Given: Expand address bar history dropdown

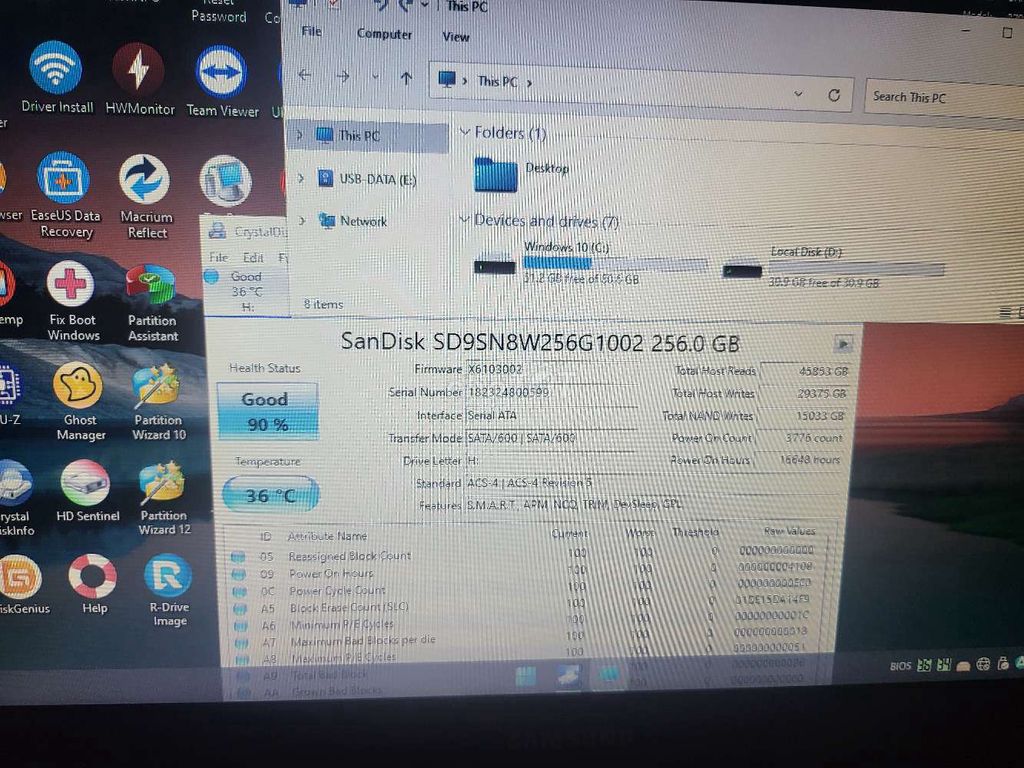Looking at the screenshot, I should point(798,94).
